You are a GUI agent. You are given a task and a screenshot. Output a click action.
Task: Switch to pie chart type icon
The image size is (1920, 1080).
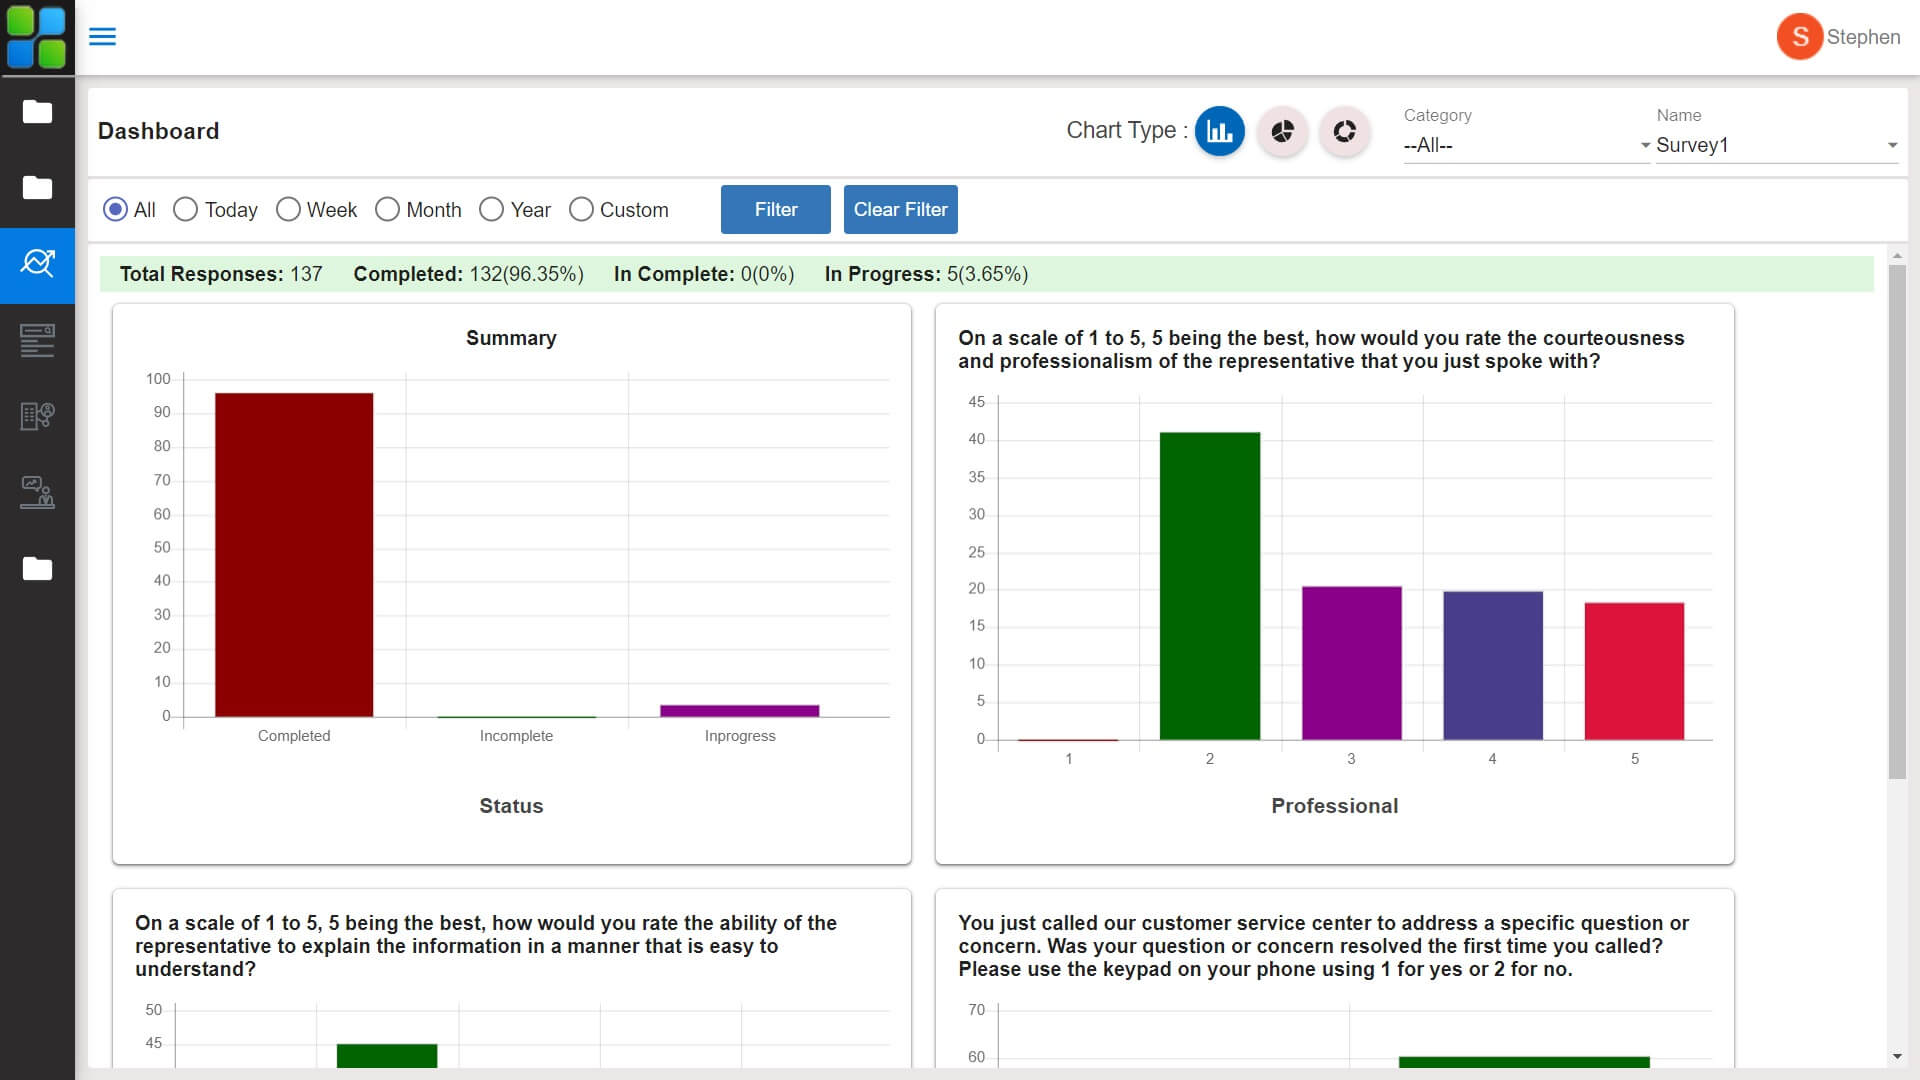click(x=1282, y=131)
